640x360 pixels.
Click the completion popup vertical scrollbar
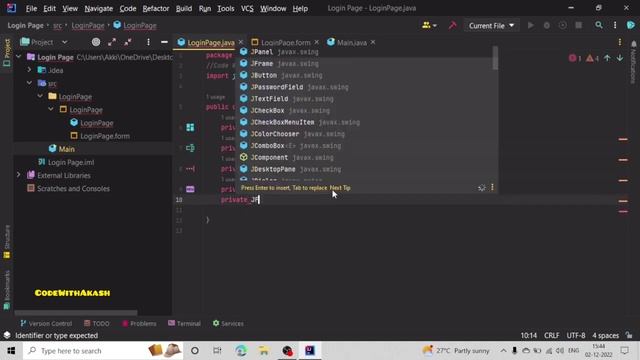pos(495,58)
